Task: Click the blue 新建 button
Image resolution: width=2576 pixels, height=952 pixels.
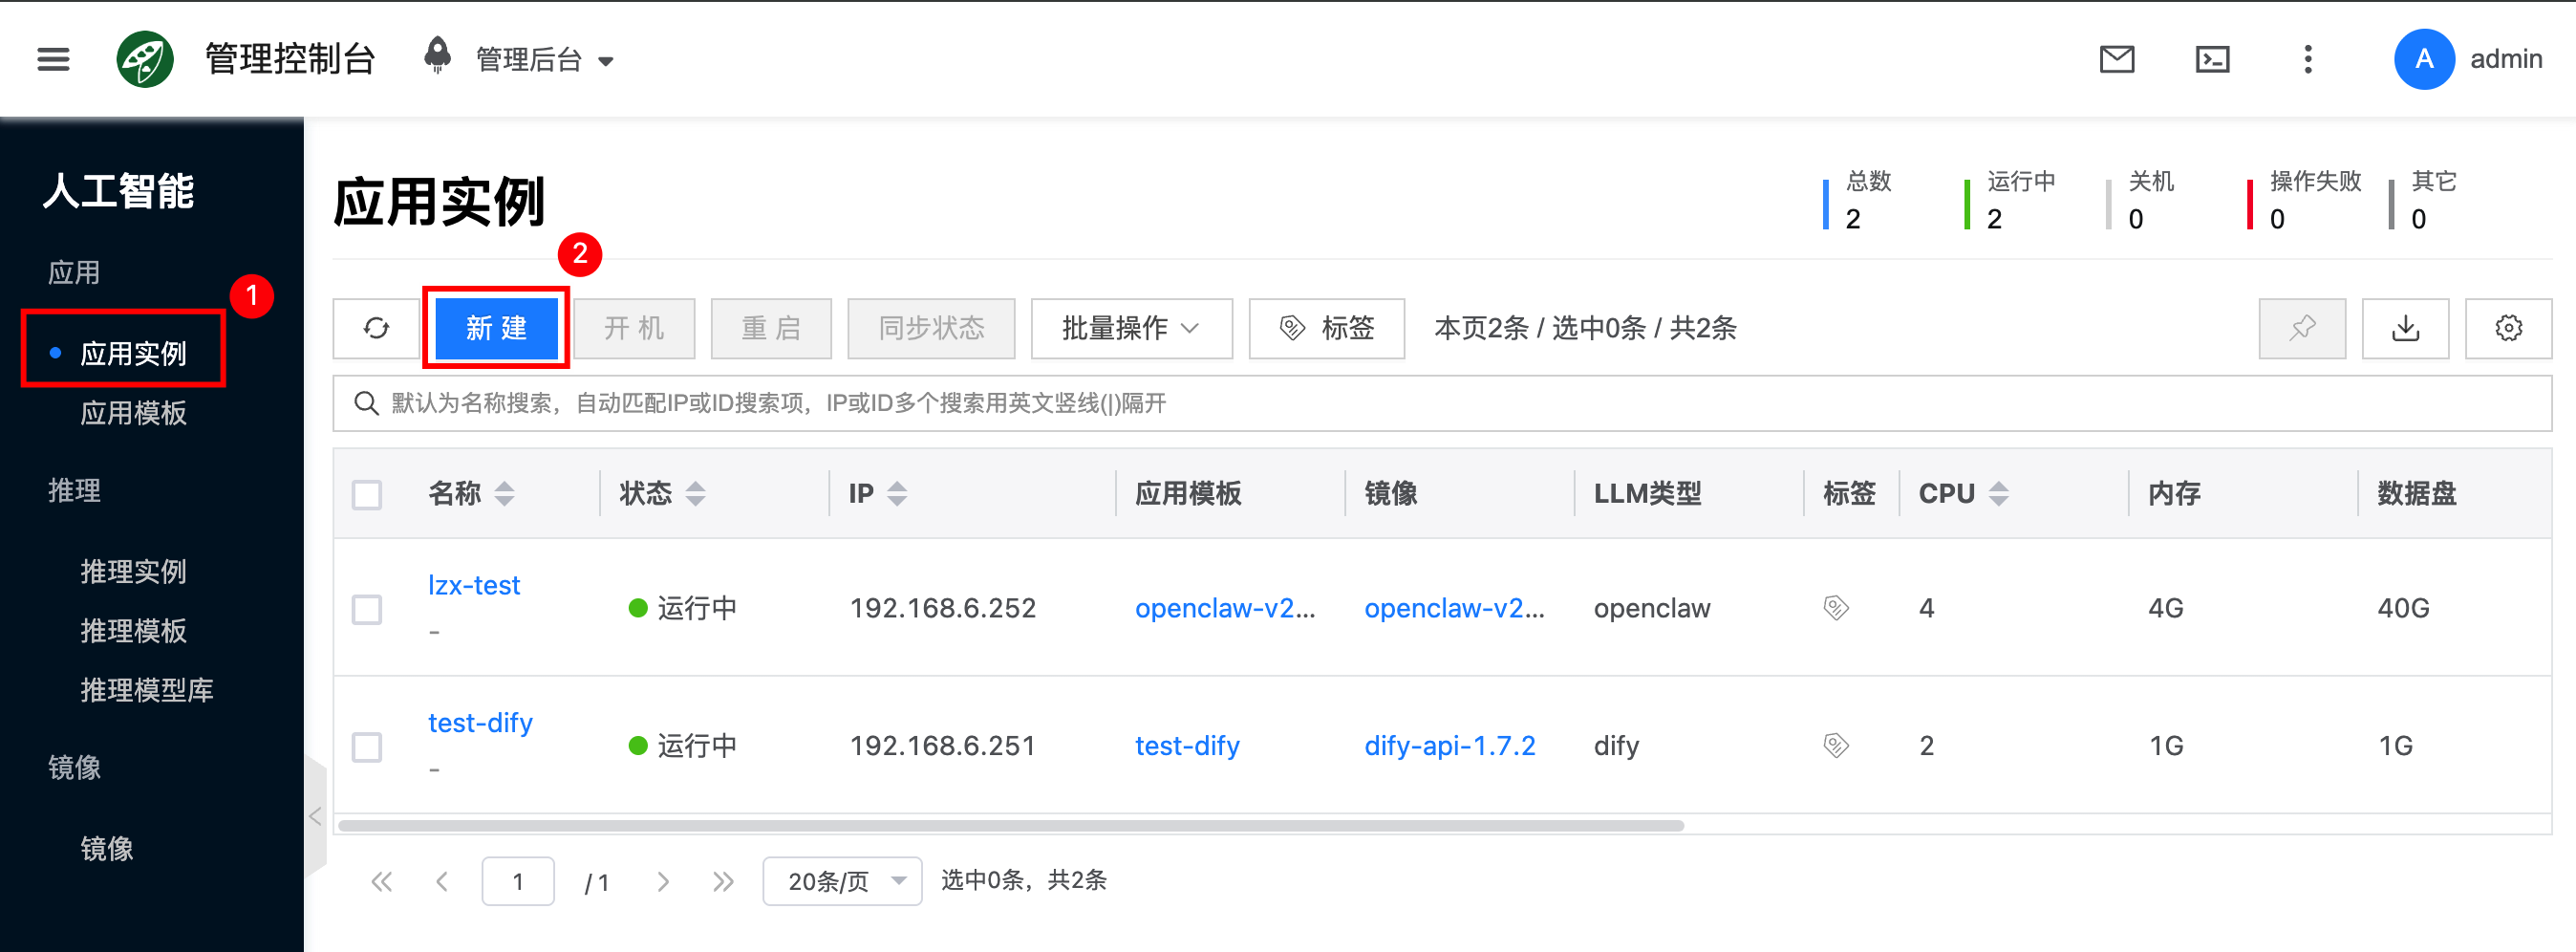Action: [x=497, y=328]
